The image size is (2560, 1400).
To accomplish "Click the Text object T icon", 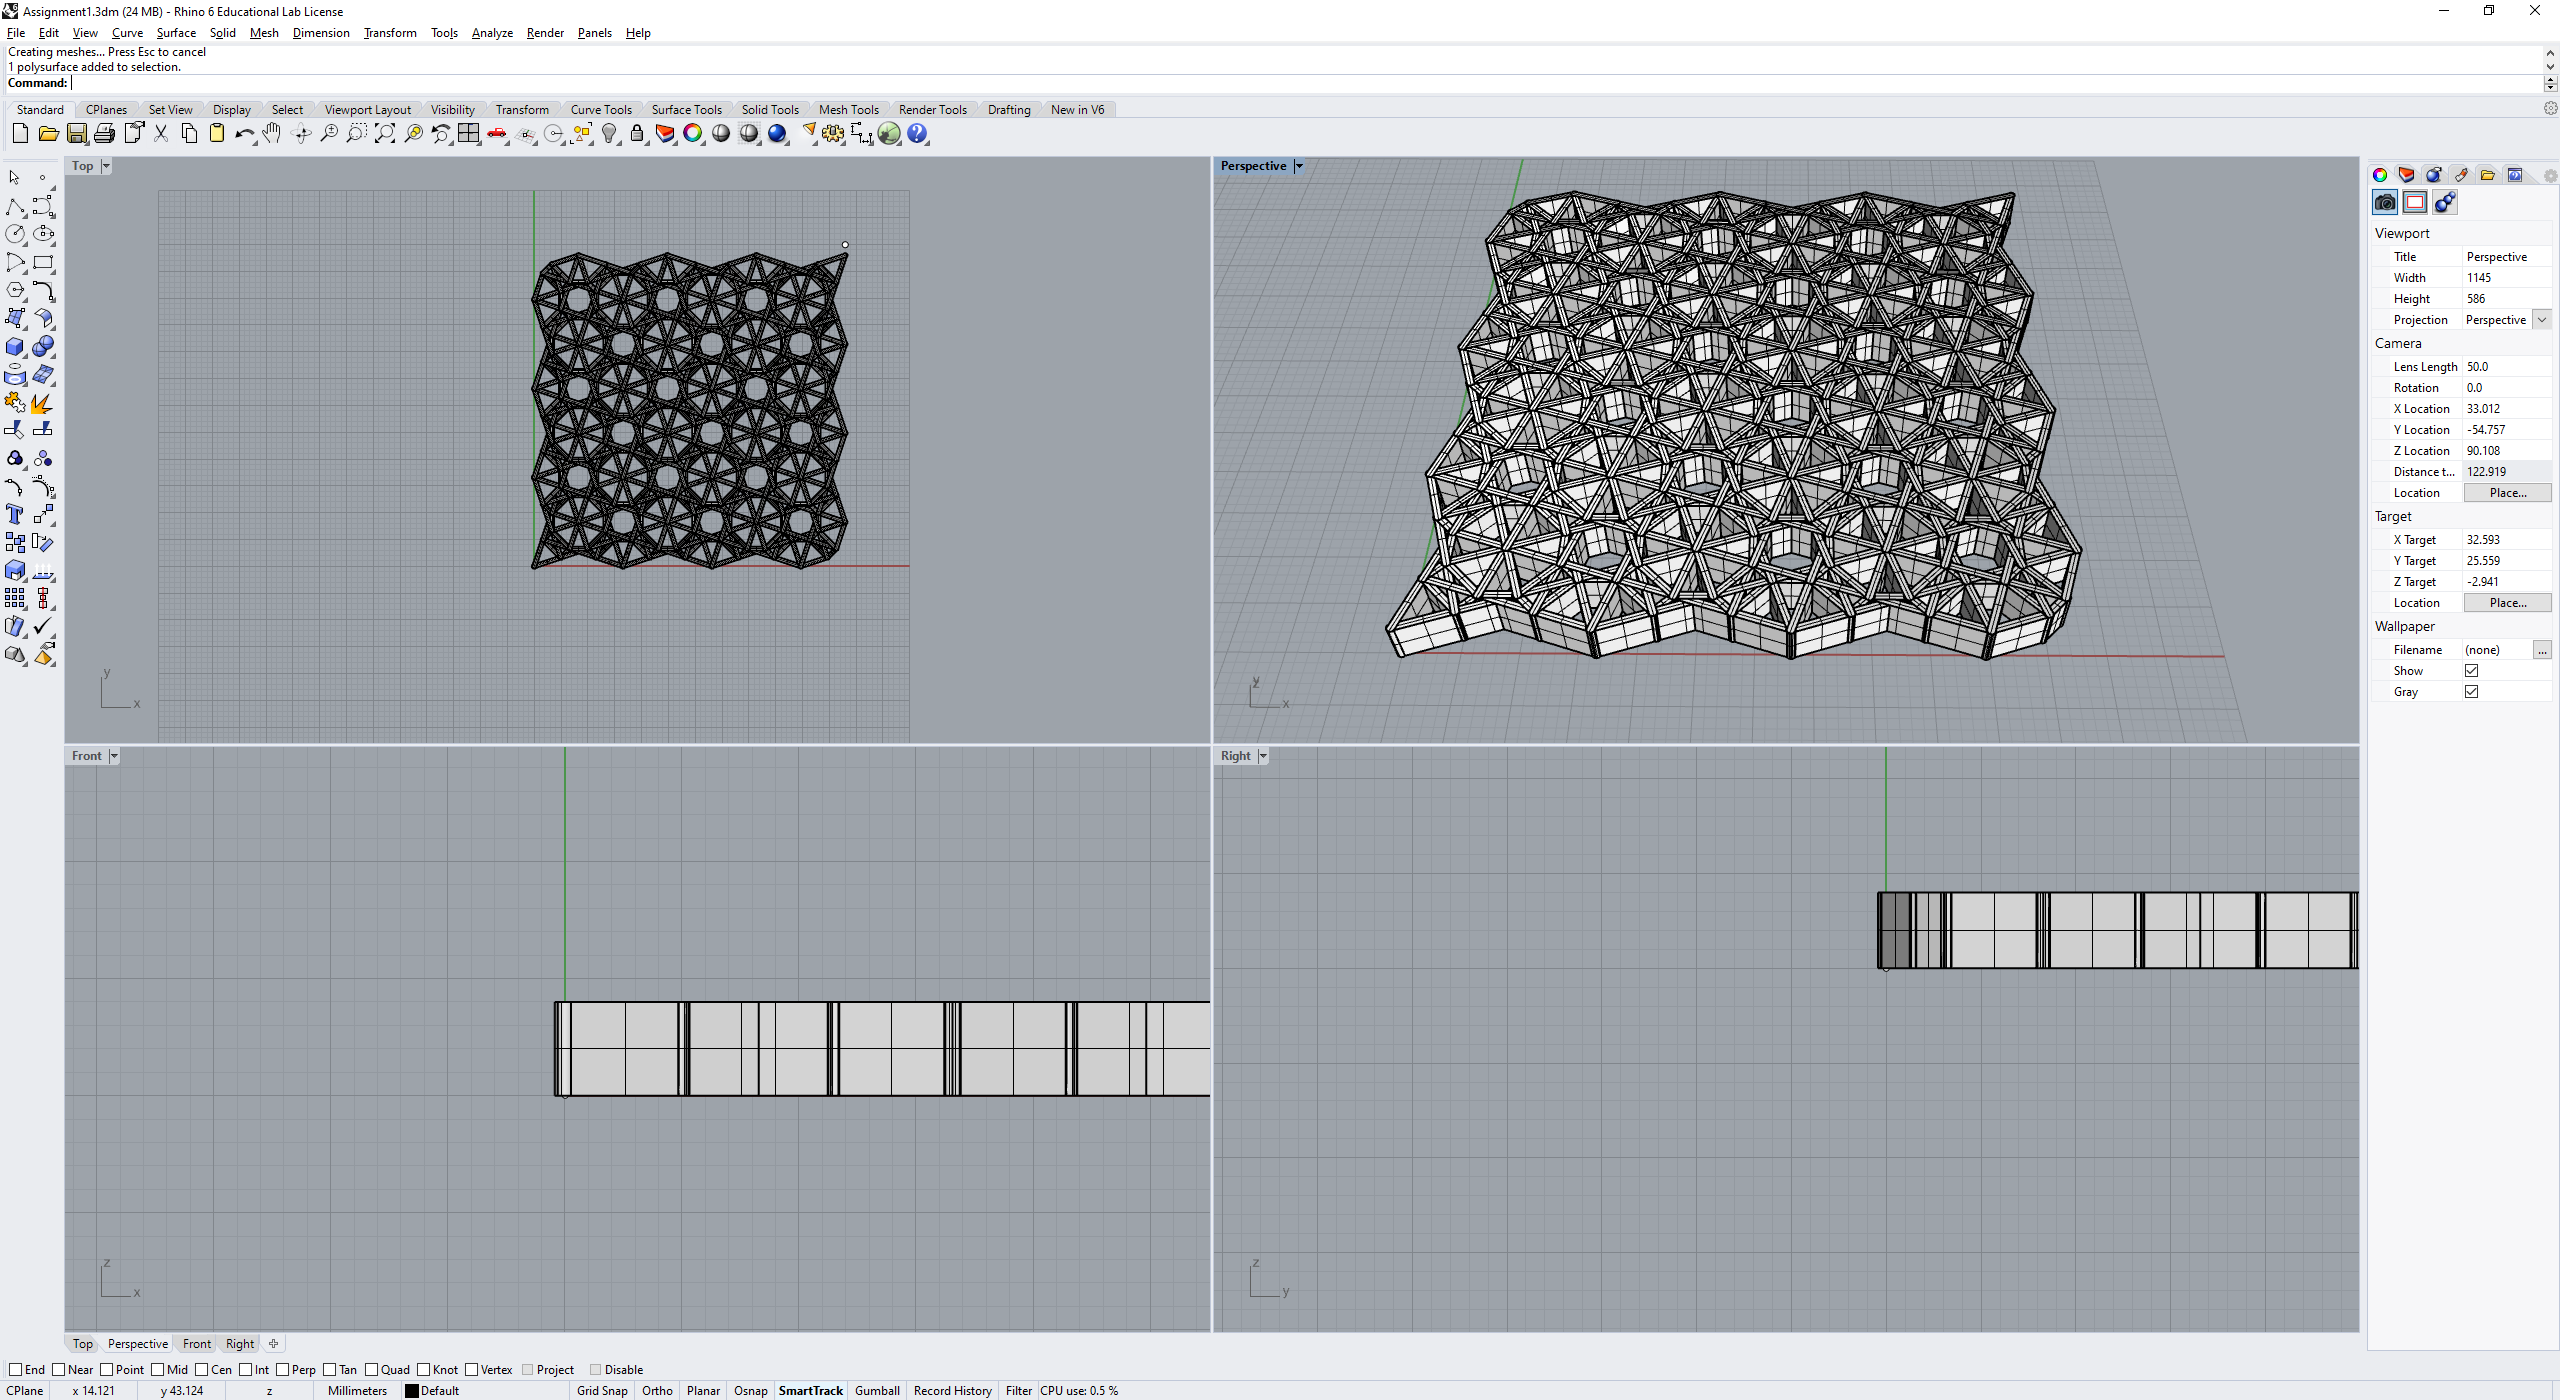I will click(x=15, y=515).
